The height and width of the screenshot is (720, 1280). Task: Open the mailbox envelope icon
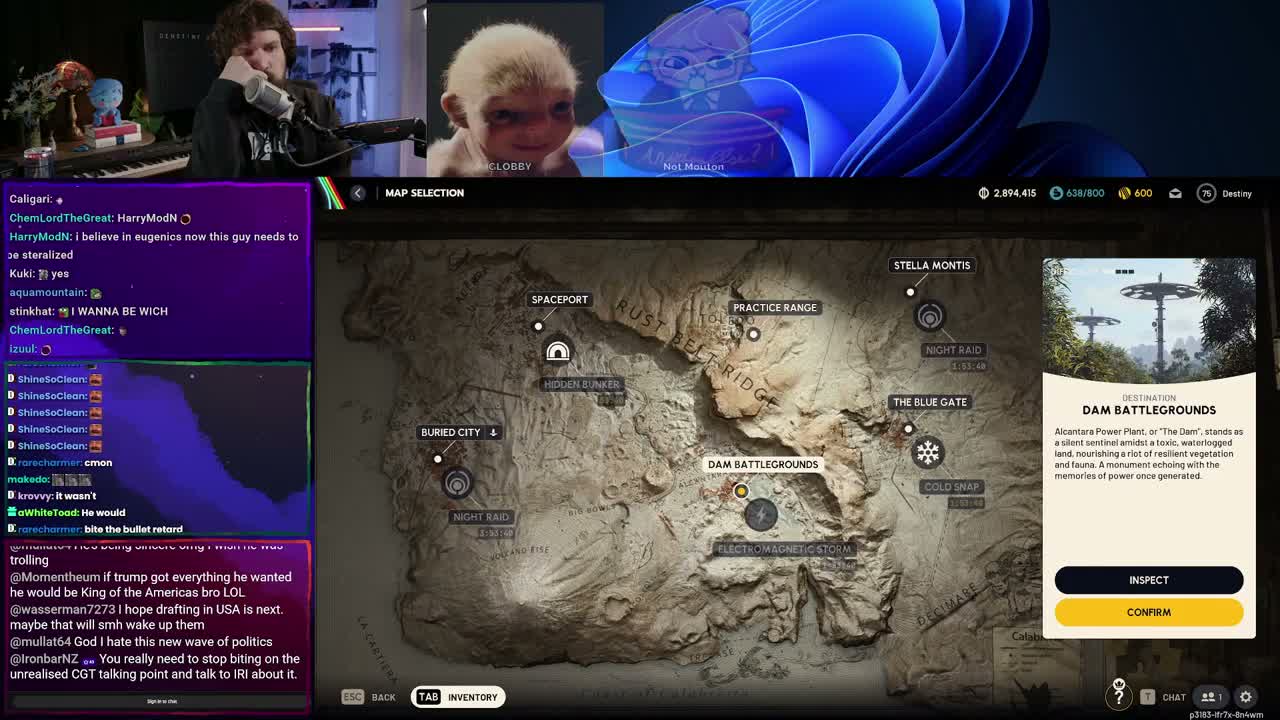pos(1175,193)
